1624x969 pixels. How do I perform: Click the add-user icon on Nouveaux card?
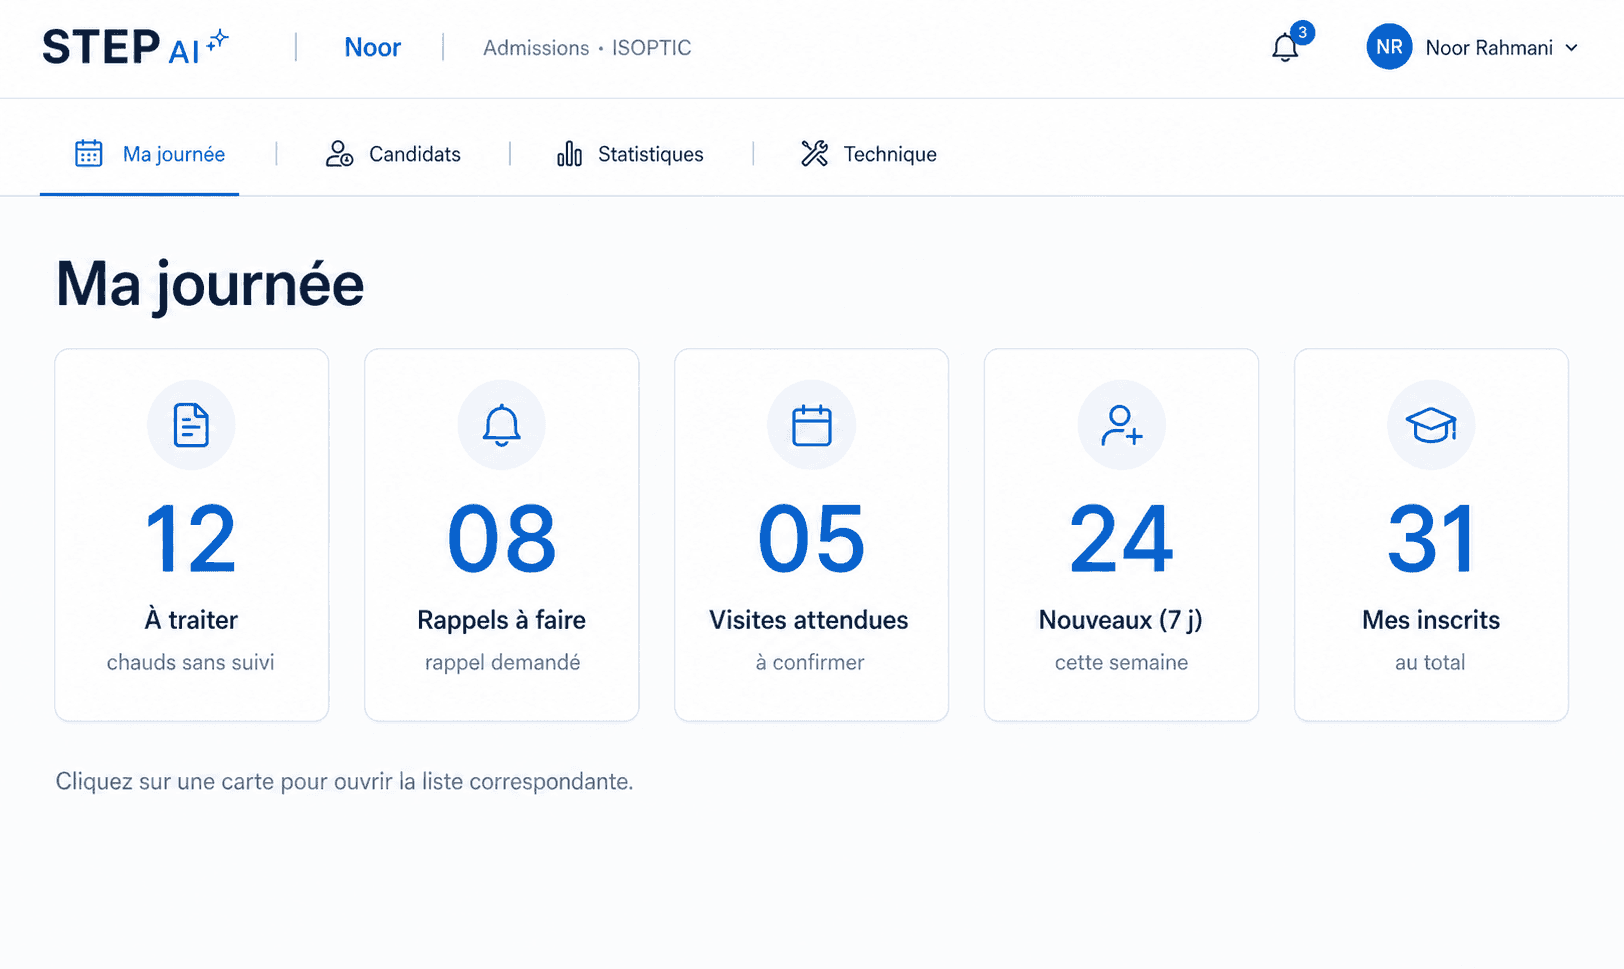[x=1121, y=425]
